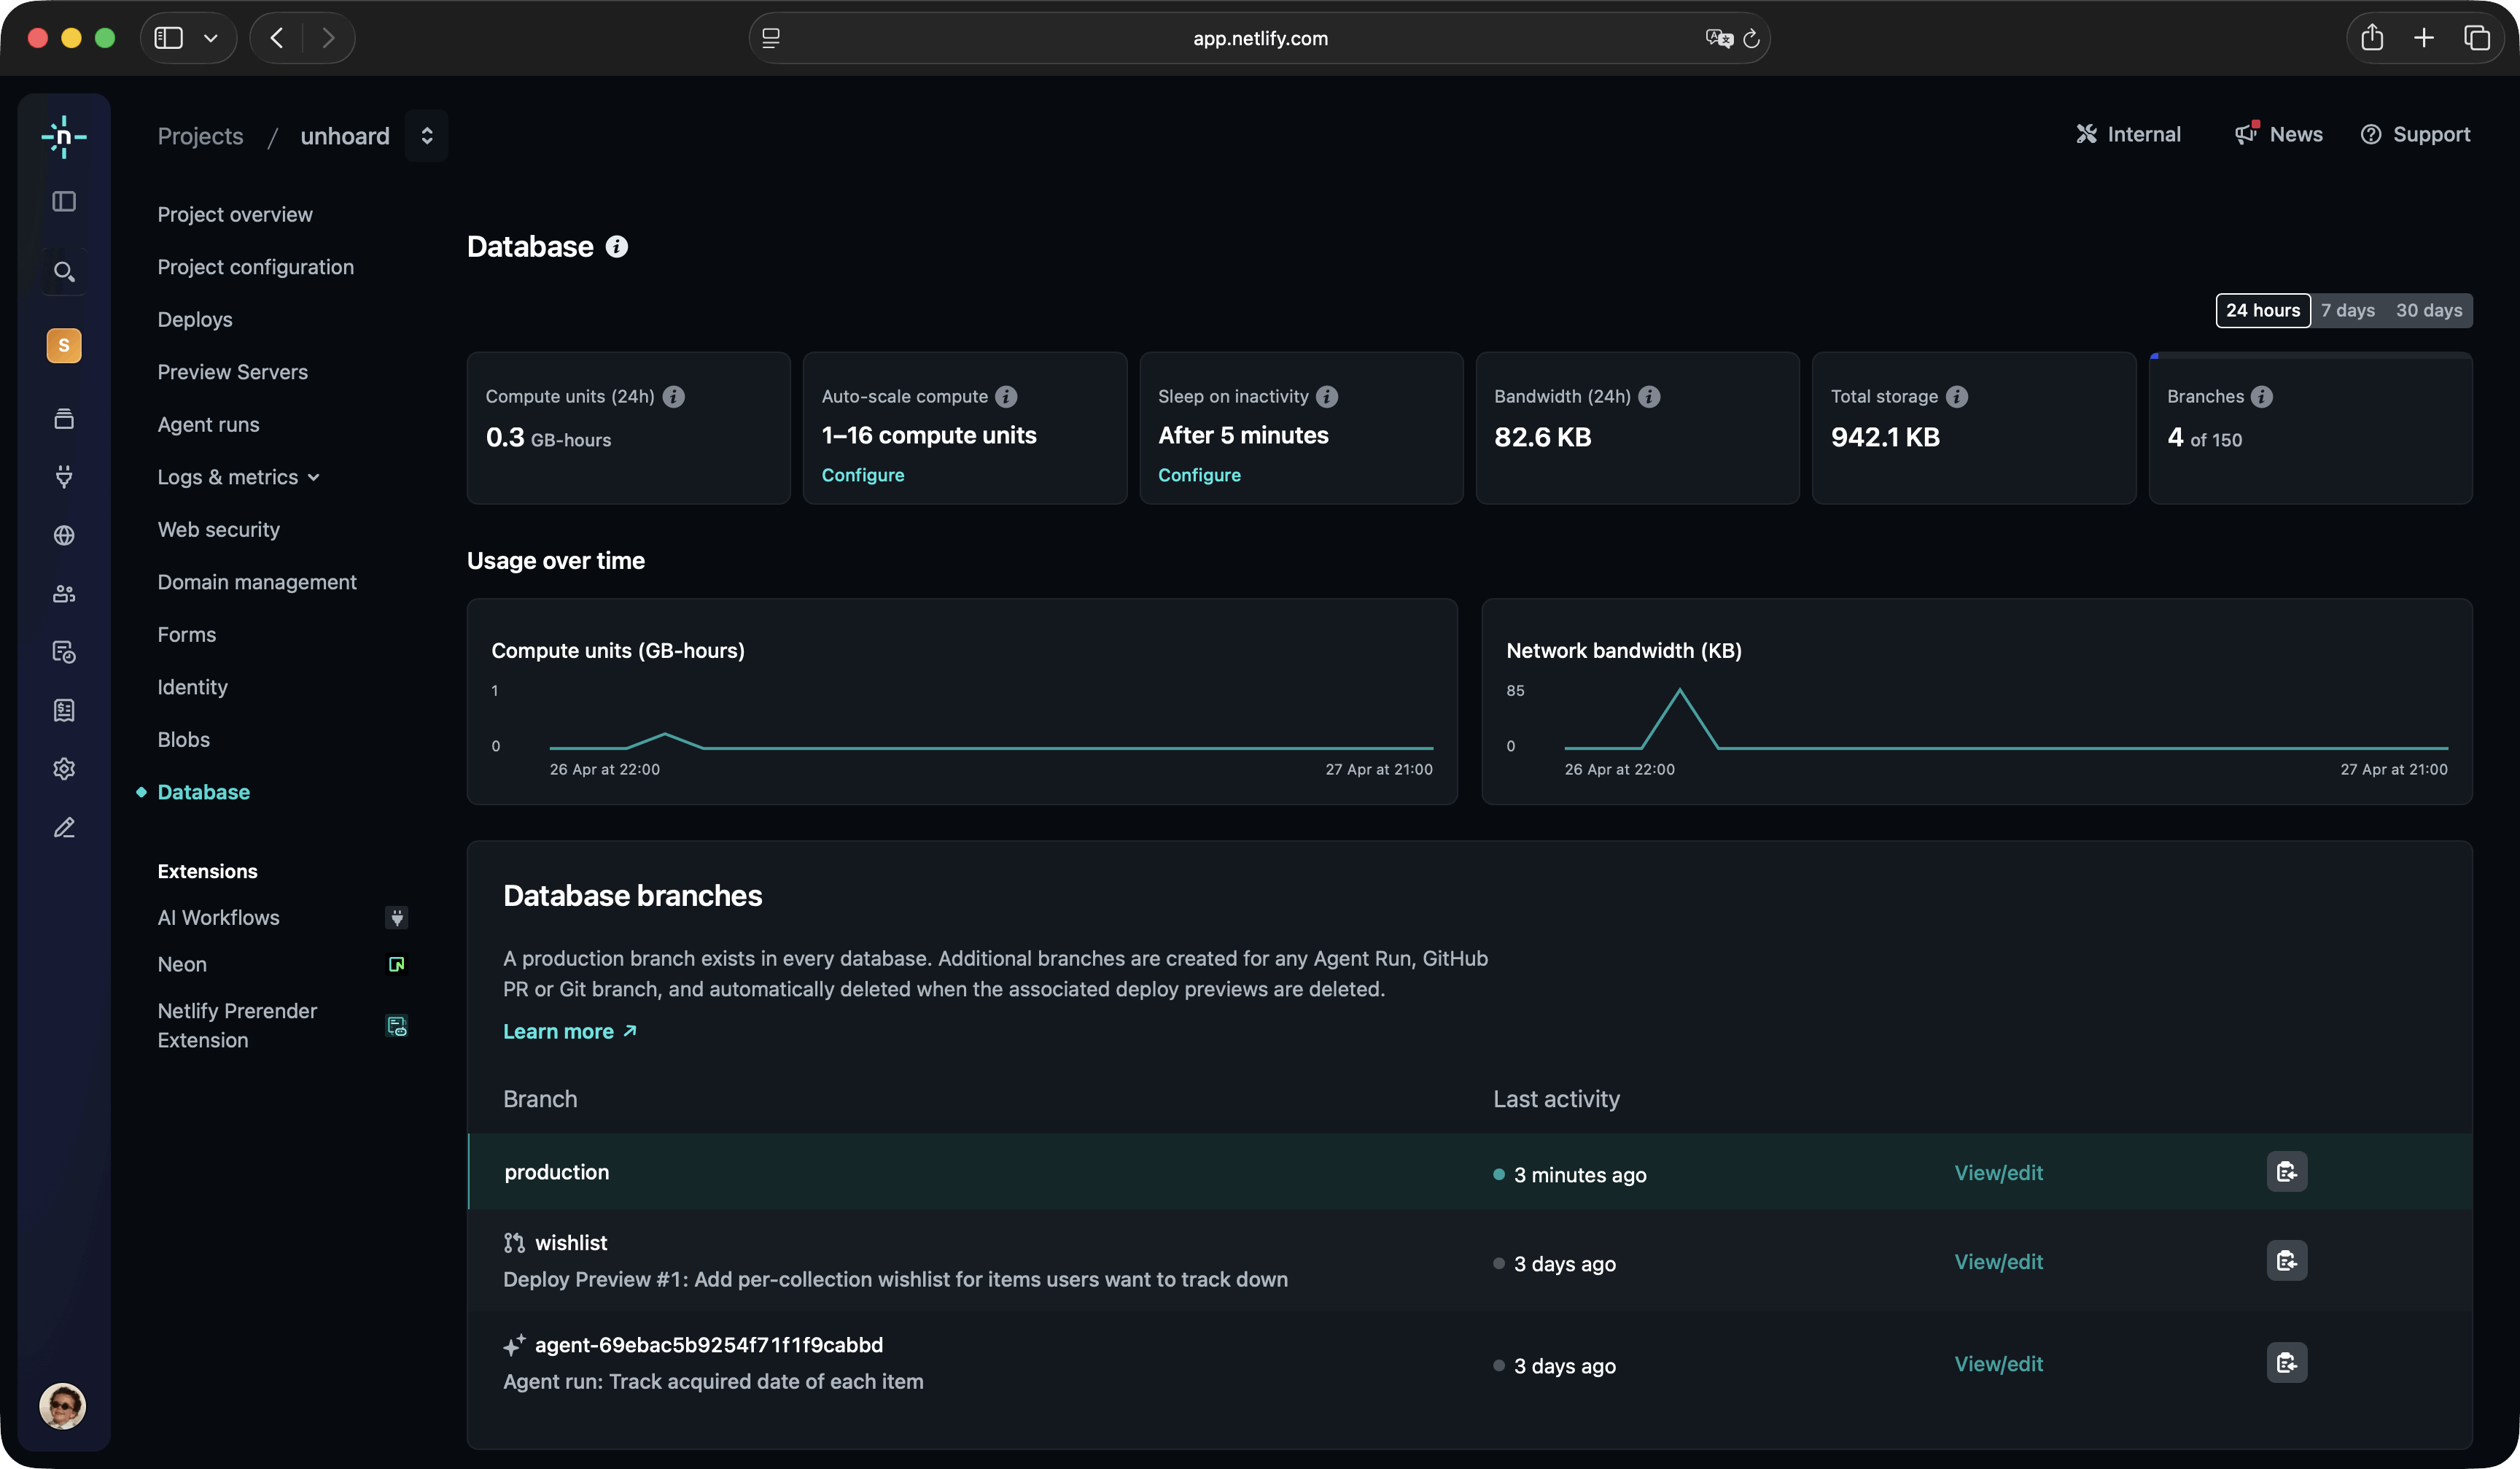Open Safari sidebar dropdown chevron

click(211, 38)
